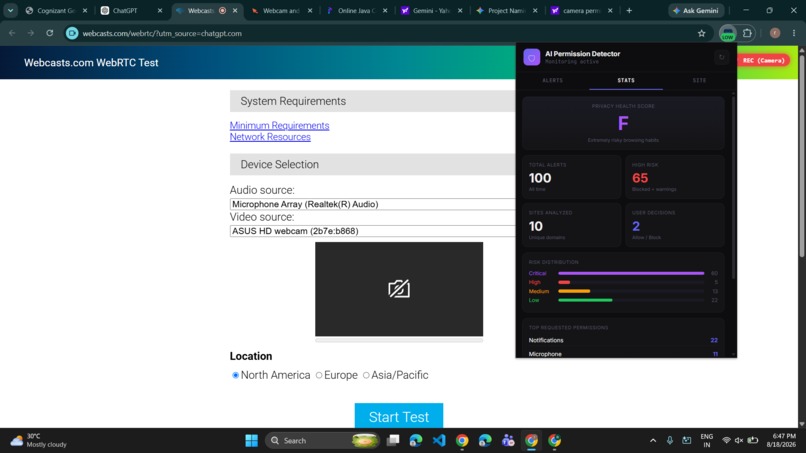This screenshot has width=806, height=453.
Task: Click the REC (Camera) indicator badge
Action: (763, 60)
